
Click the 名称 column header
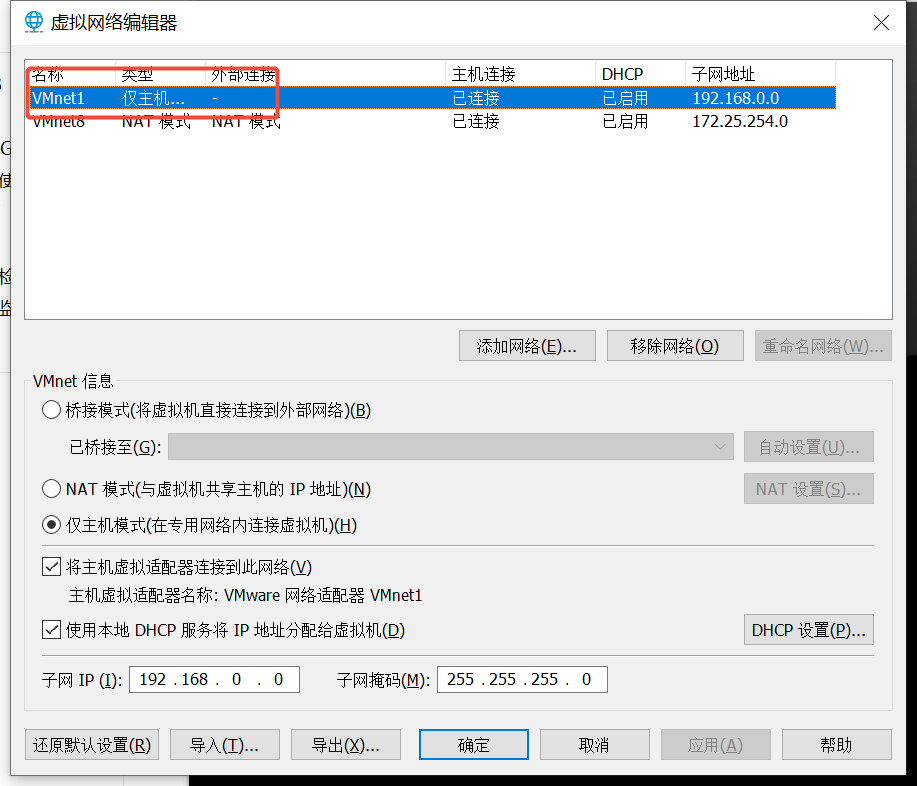tap(71, 74)
